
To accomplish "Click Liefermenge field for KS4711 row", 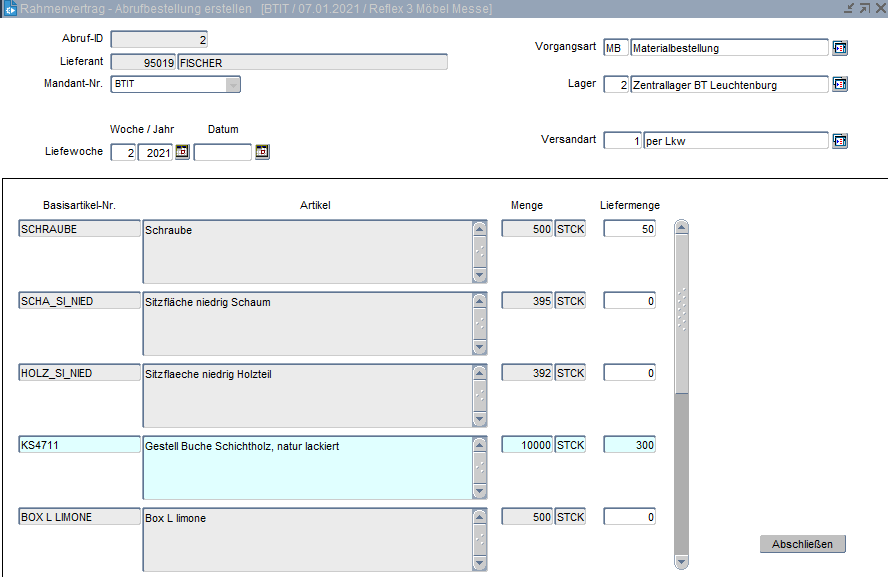I will pyautogui.click(x=630, y=445).
